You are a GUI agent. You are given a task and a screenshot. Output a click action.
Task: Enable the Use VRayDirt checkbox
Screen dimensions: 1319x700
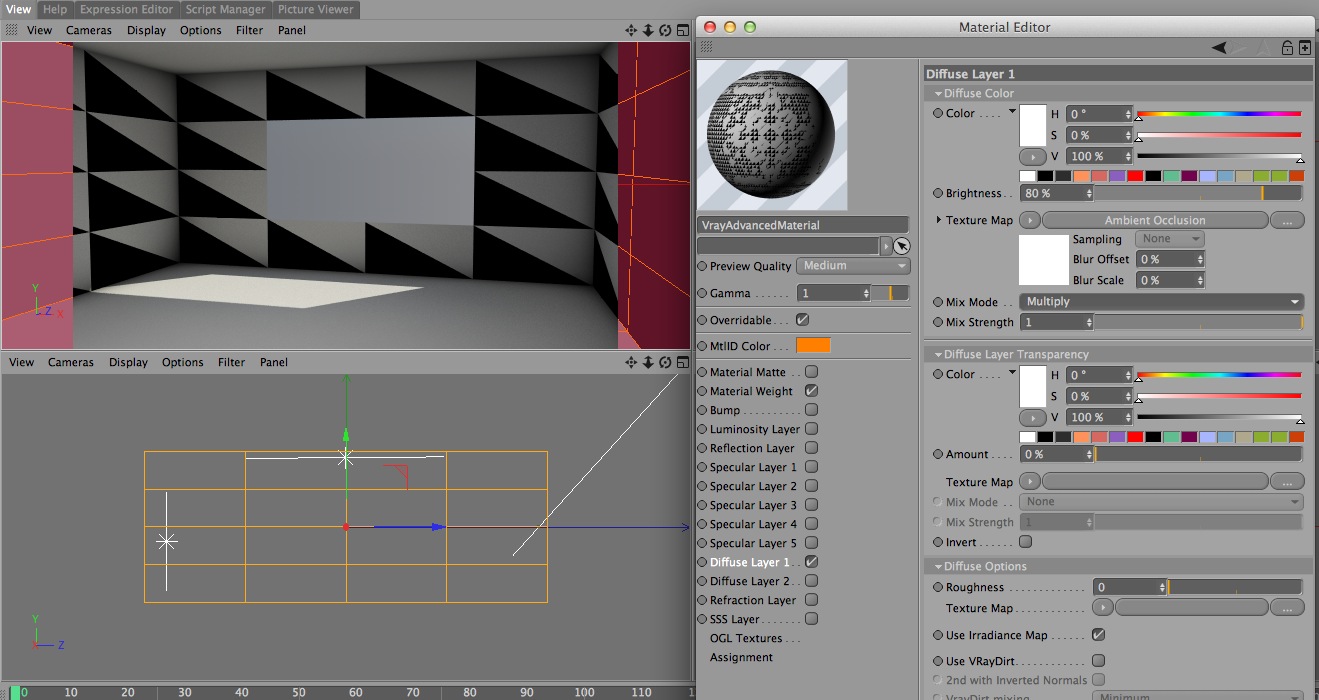point(1098,661)
